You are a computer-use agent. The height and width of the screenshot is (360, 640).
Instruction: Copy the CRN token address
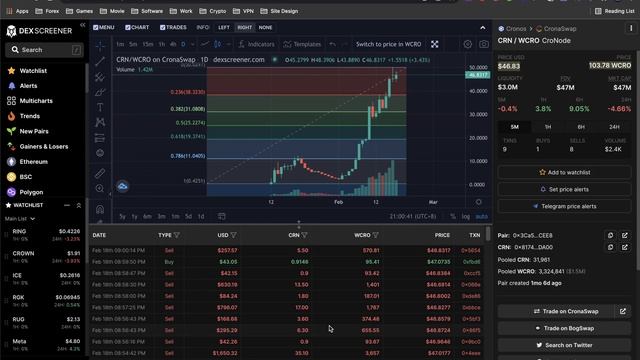tap(610, 247)
